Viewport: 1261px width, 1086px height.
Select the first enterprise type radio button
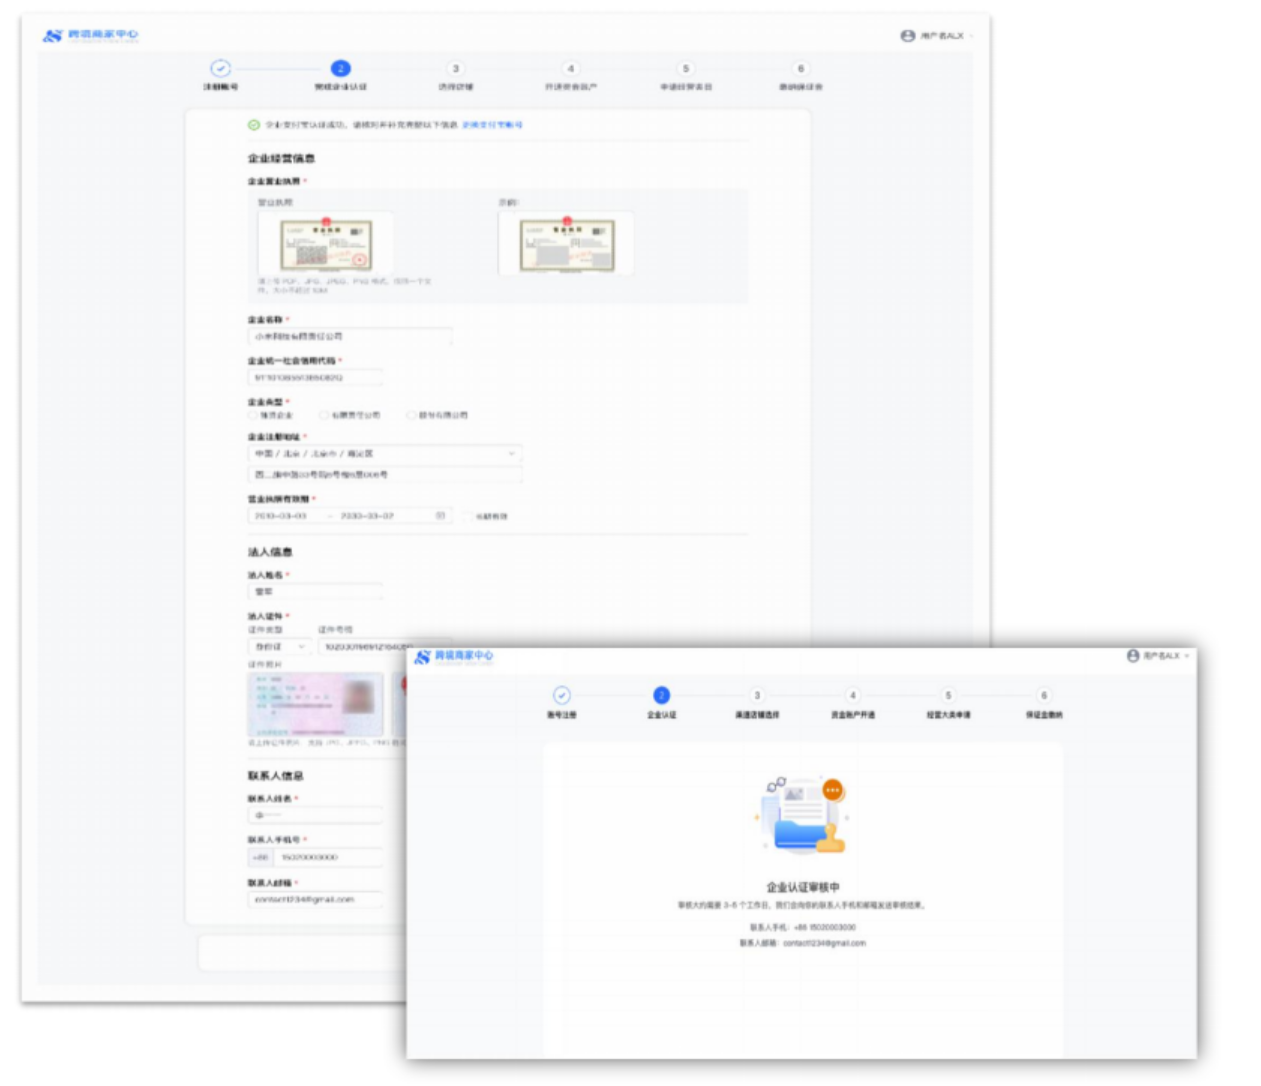point(253,415)
